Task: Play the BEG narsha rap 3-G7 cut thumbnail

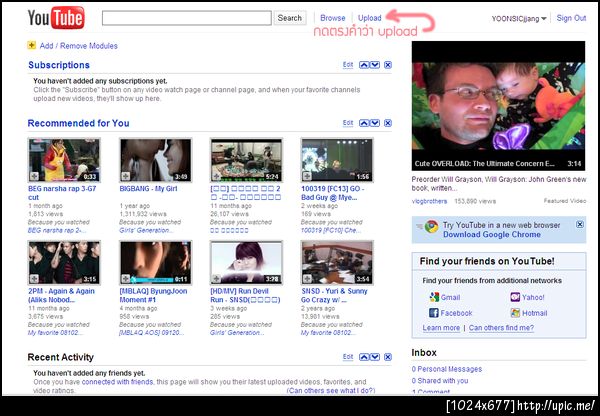Action: click(x=64, y=160)
